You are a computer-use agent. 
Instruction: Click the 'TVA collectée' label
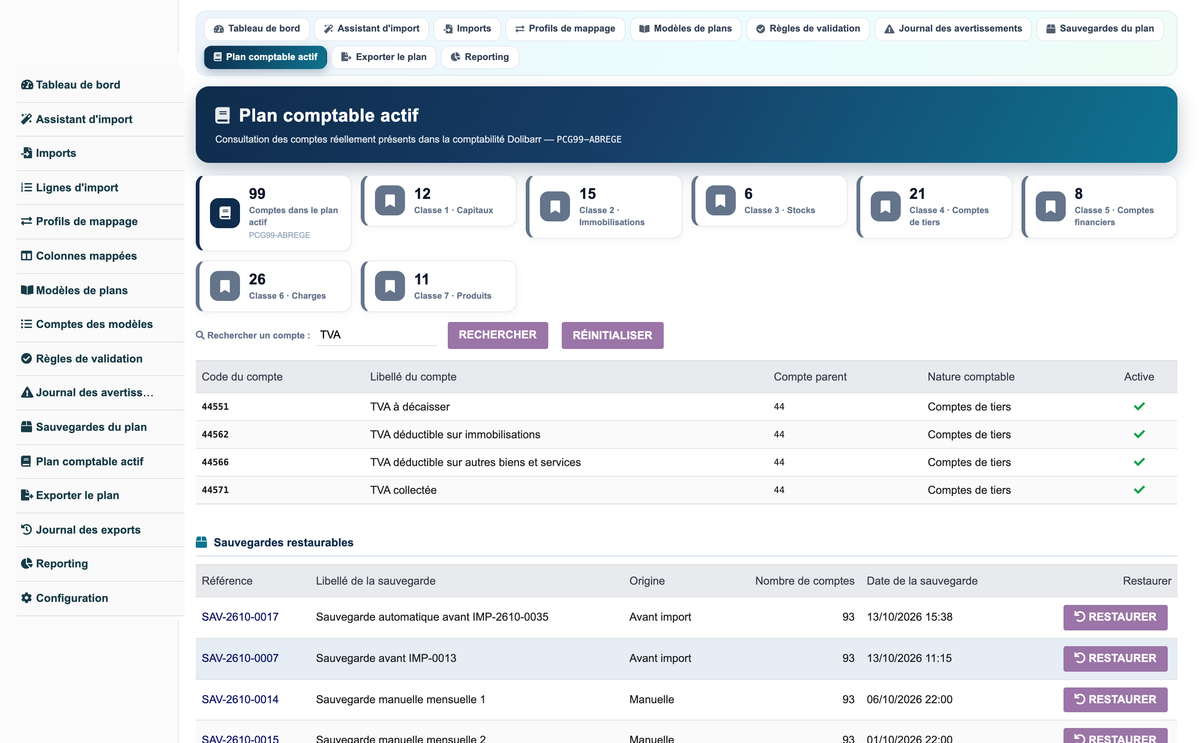(403, 490)
